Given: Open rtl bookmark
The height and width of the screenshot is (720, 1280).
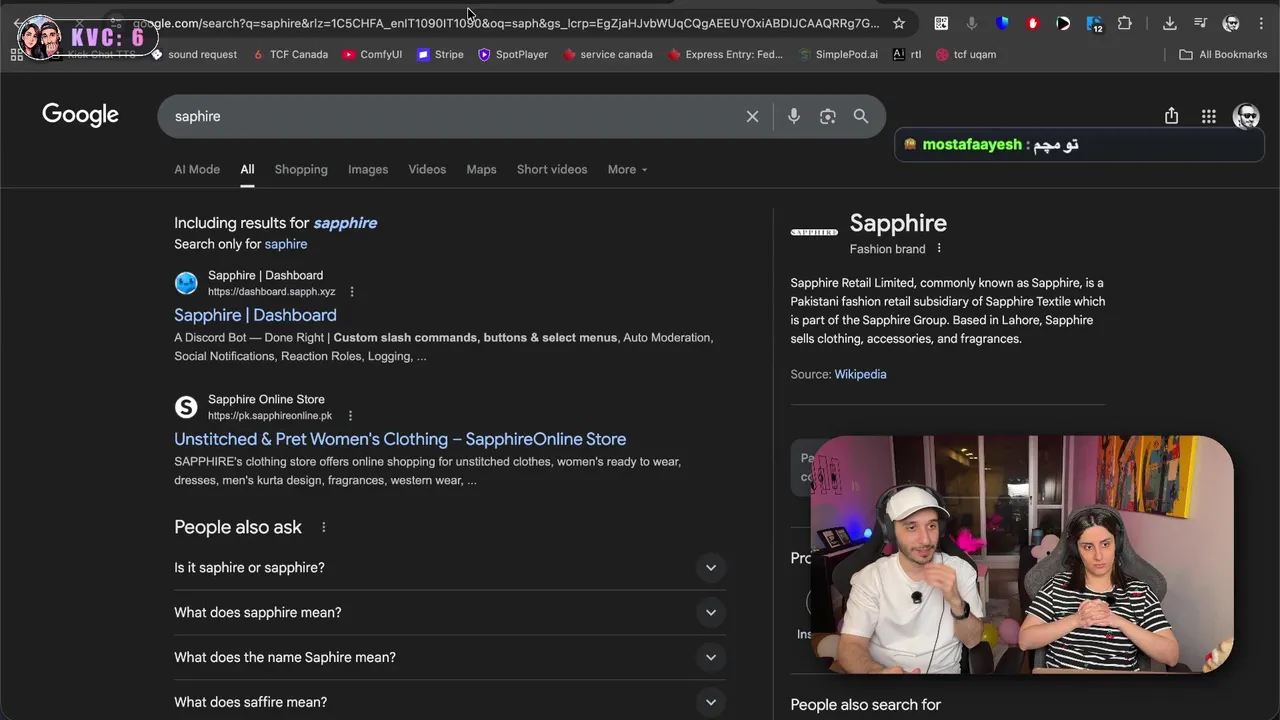Looking at the screenshot, I should pos(907,54).
